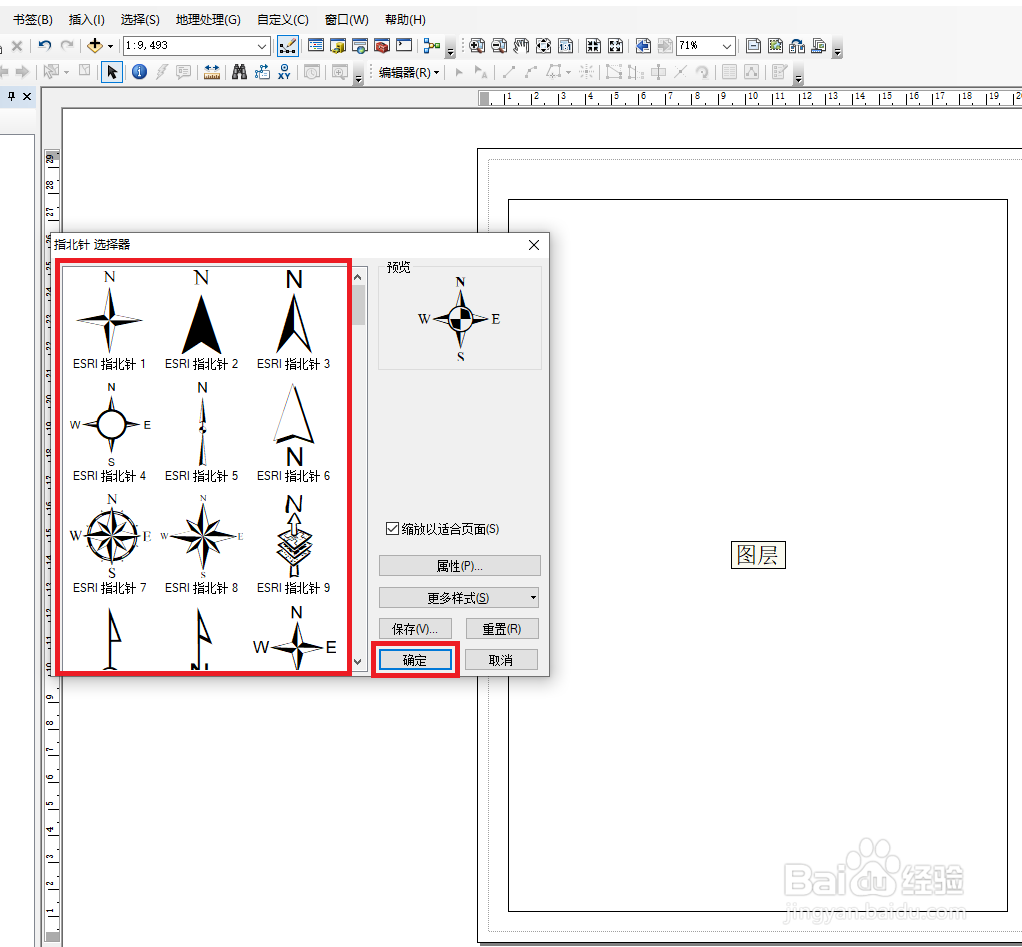Zoom layout to 100% (1:1) icon
The width and height of the screenshot is (1022, 947).
pyautogui.click(x=565, y=46)
